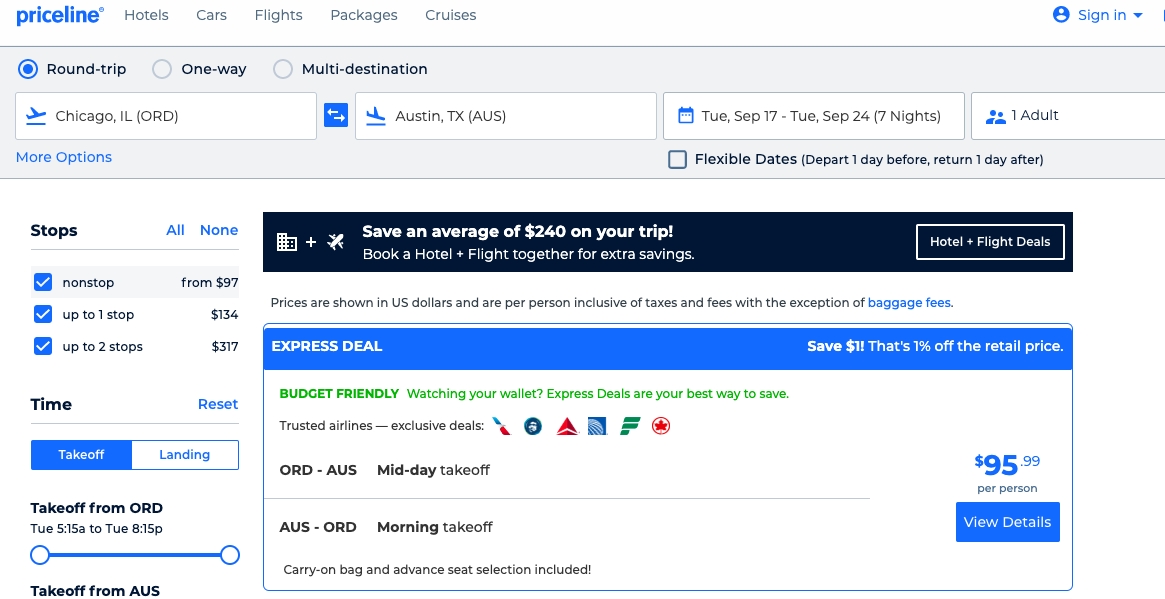Open the Hotels menu item

coord(146,15)
